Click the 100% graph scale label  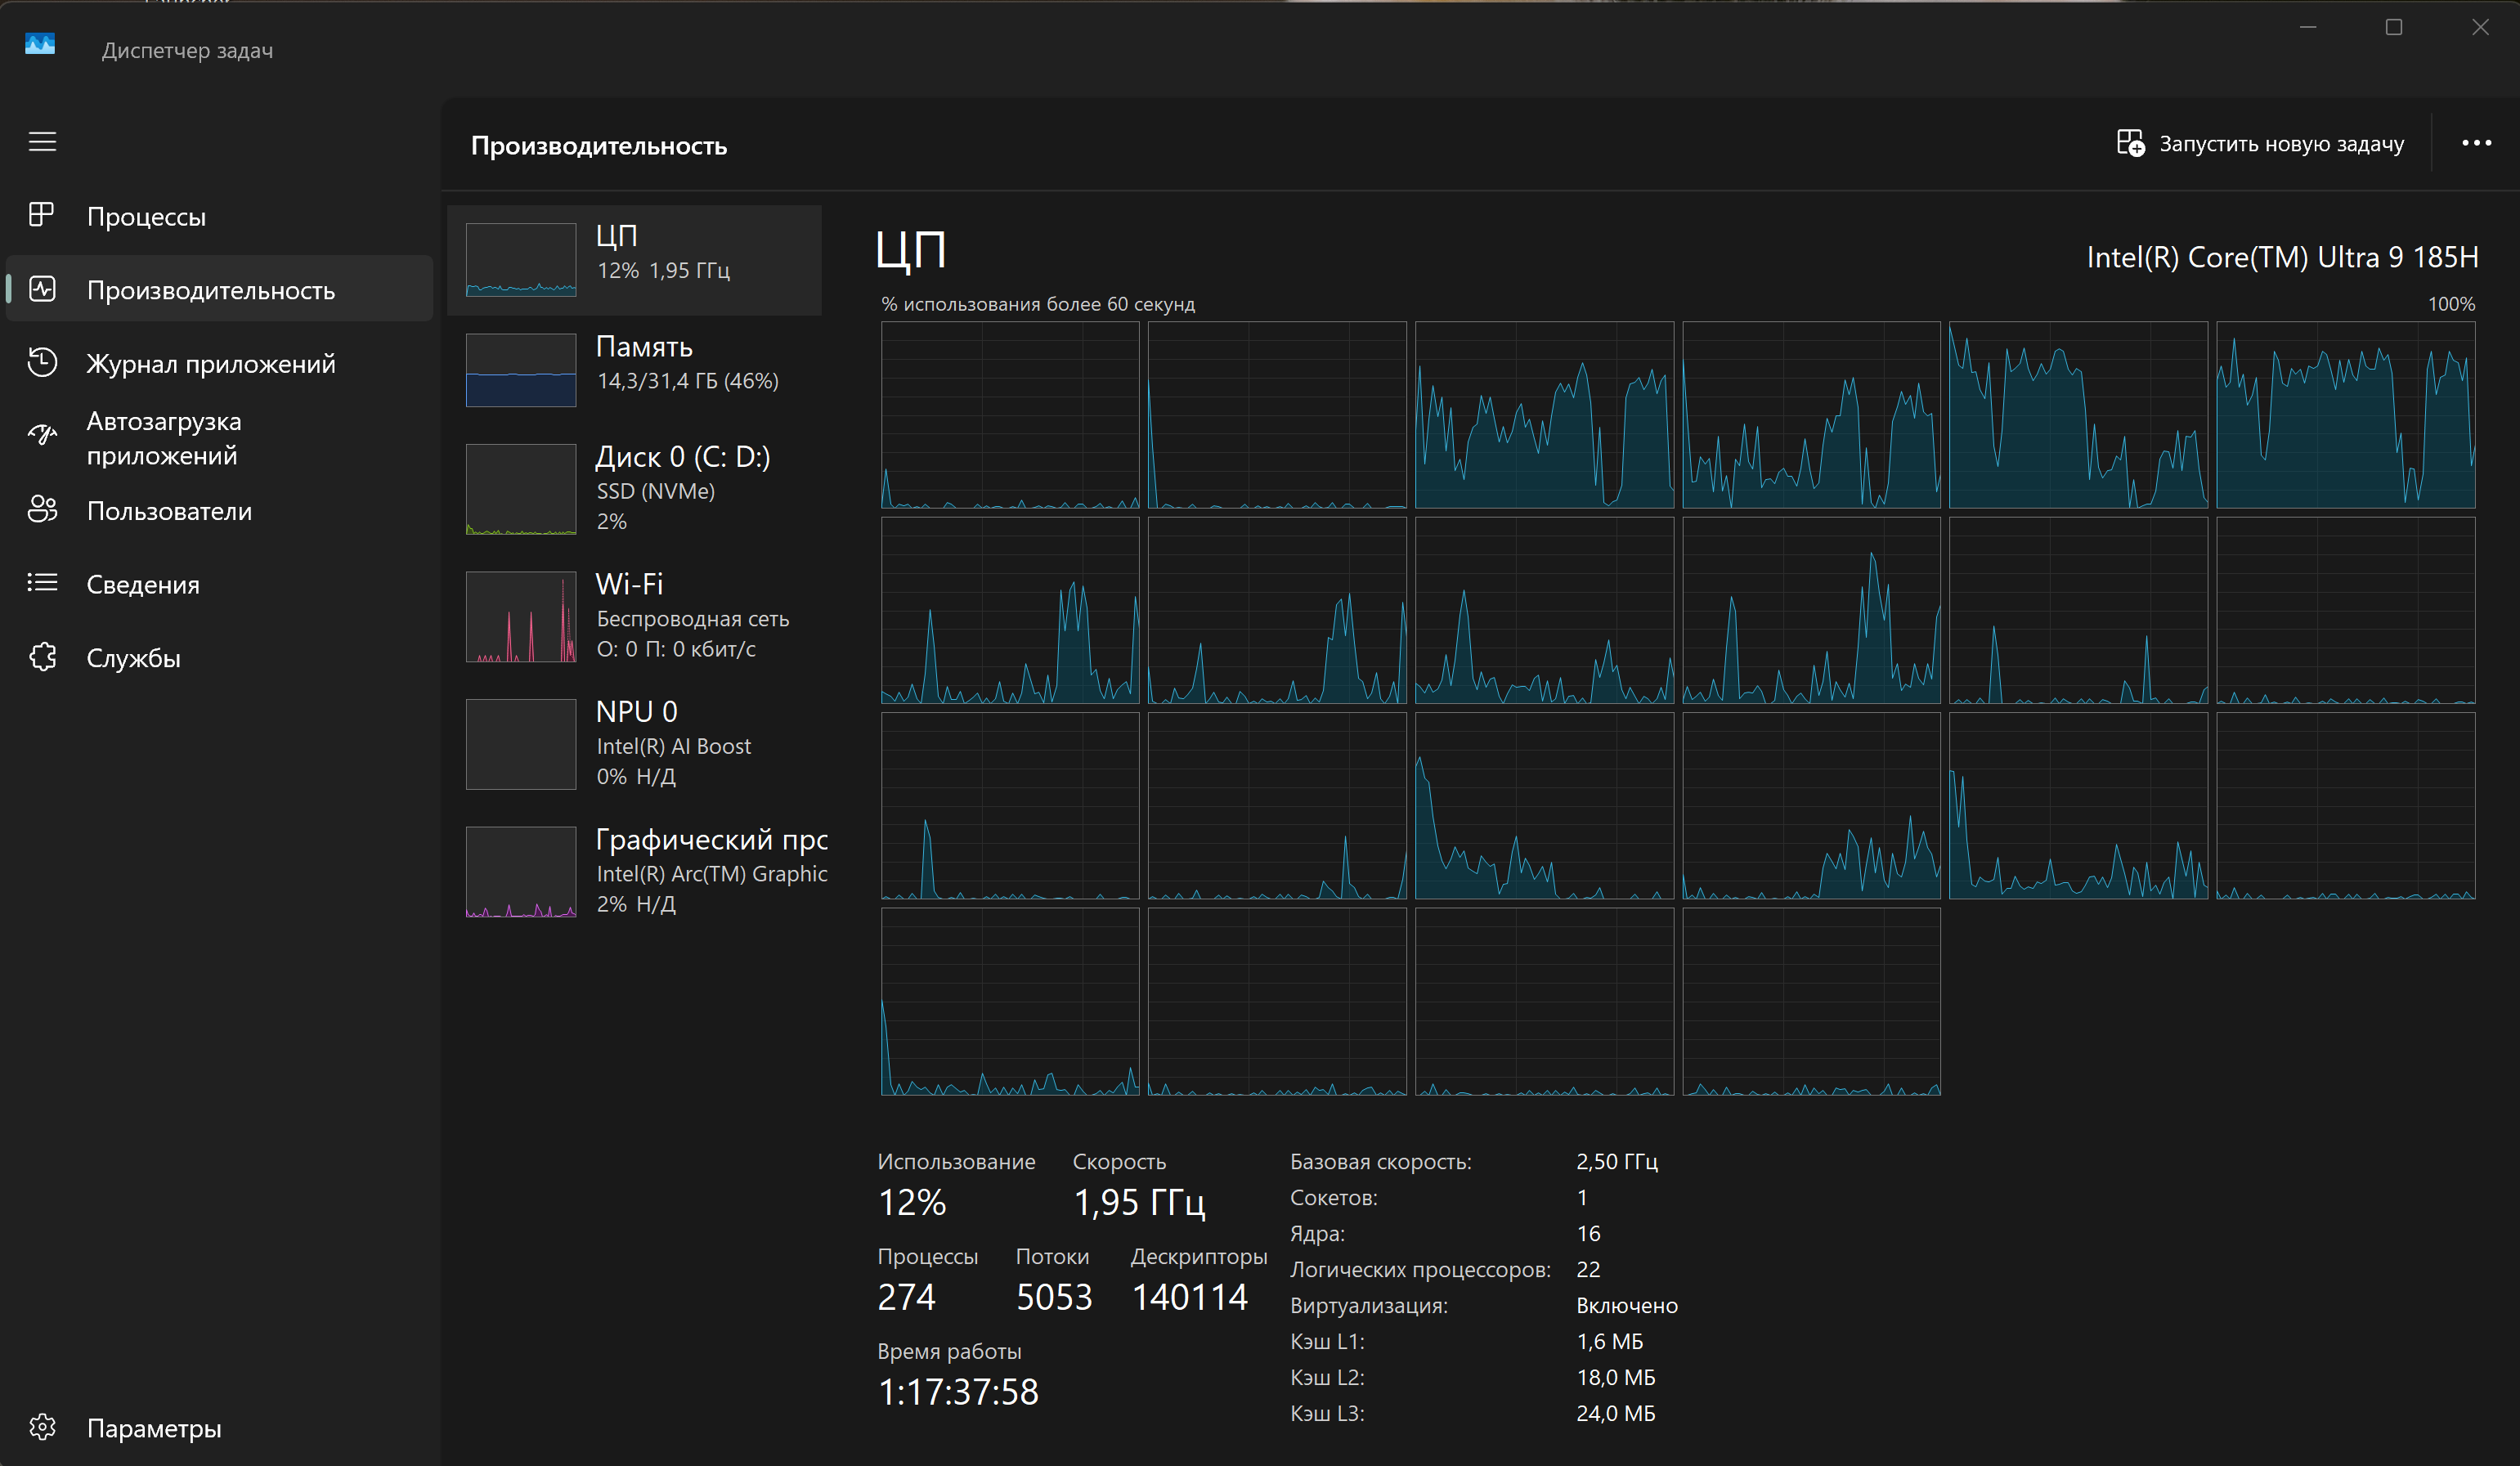click(2451, 304)
